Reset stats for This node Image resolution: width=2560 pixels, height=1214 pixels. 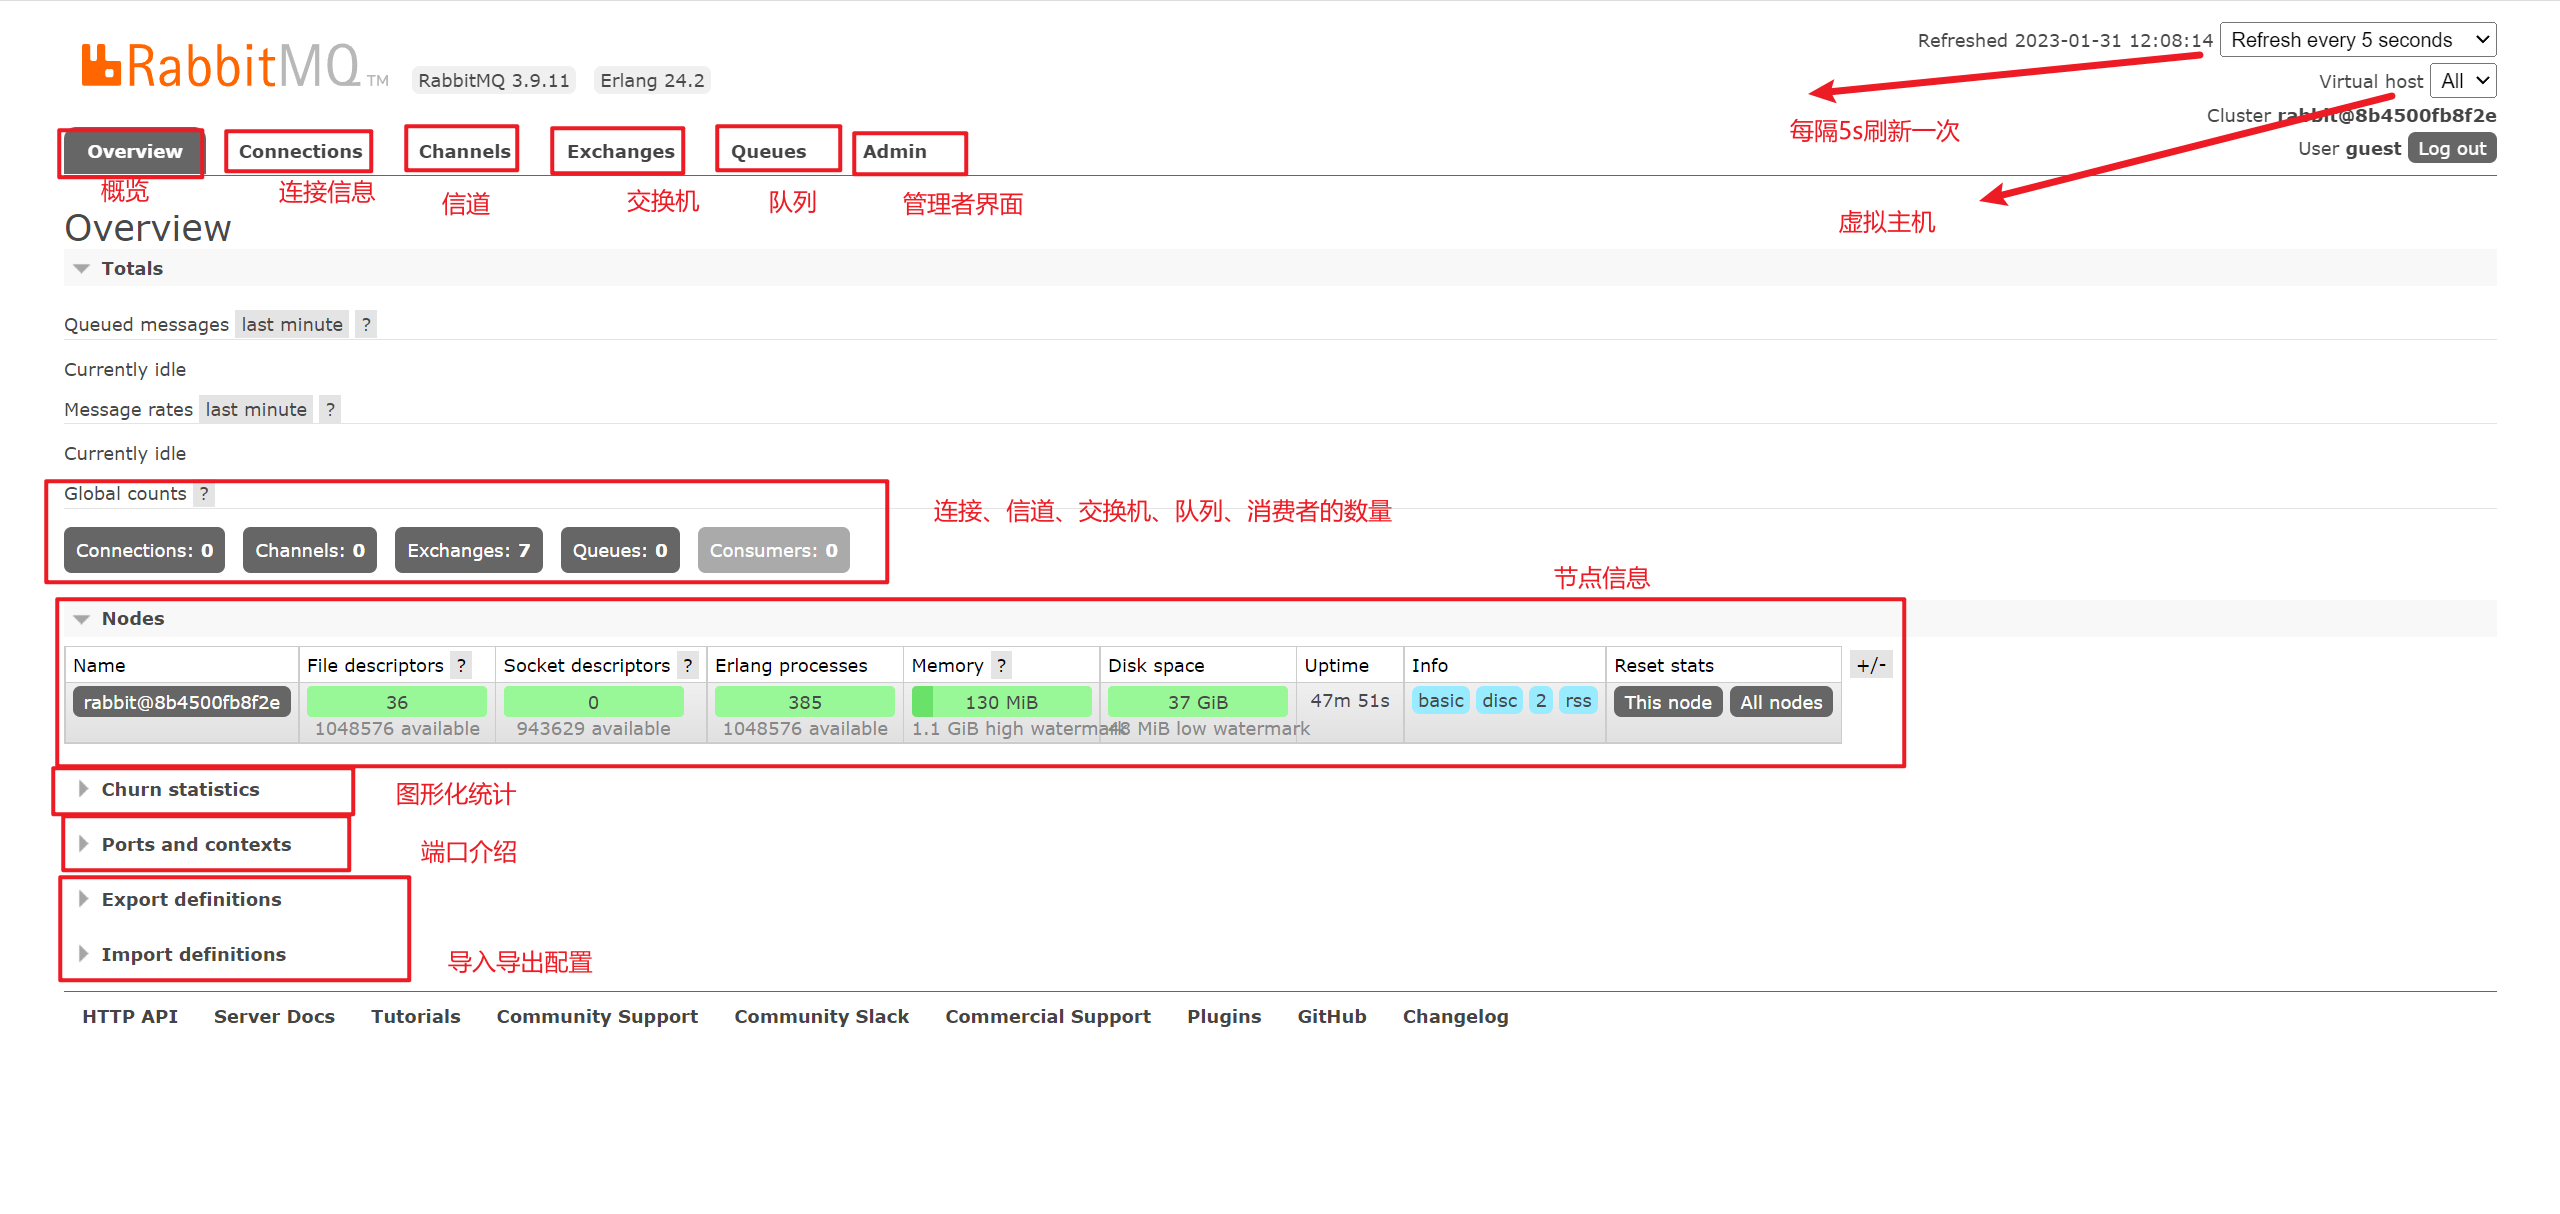[x=1667, y=702]
